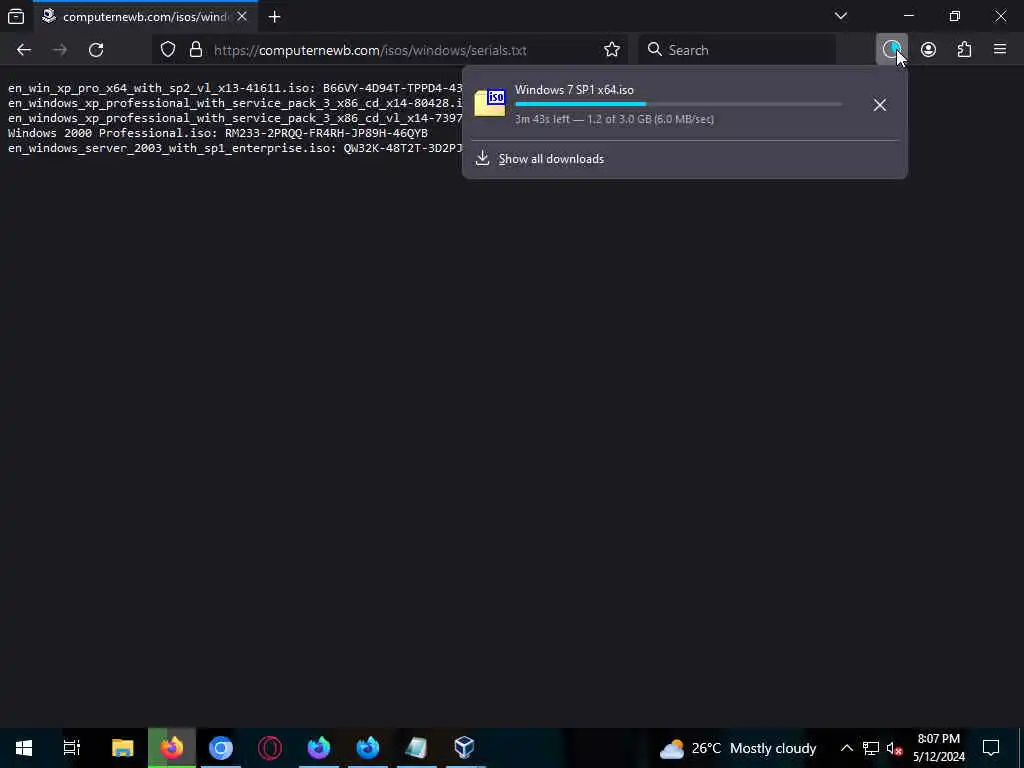Open the Windows notification center
This screenshot has width=1024, height=768.
coord(991,748)
